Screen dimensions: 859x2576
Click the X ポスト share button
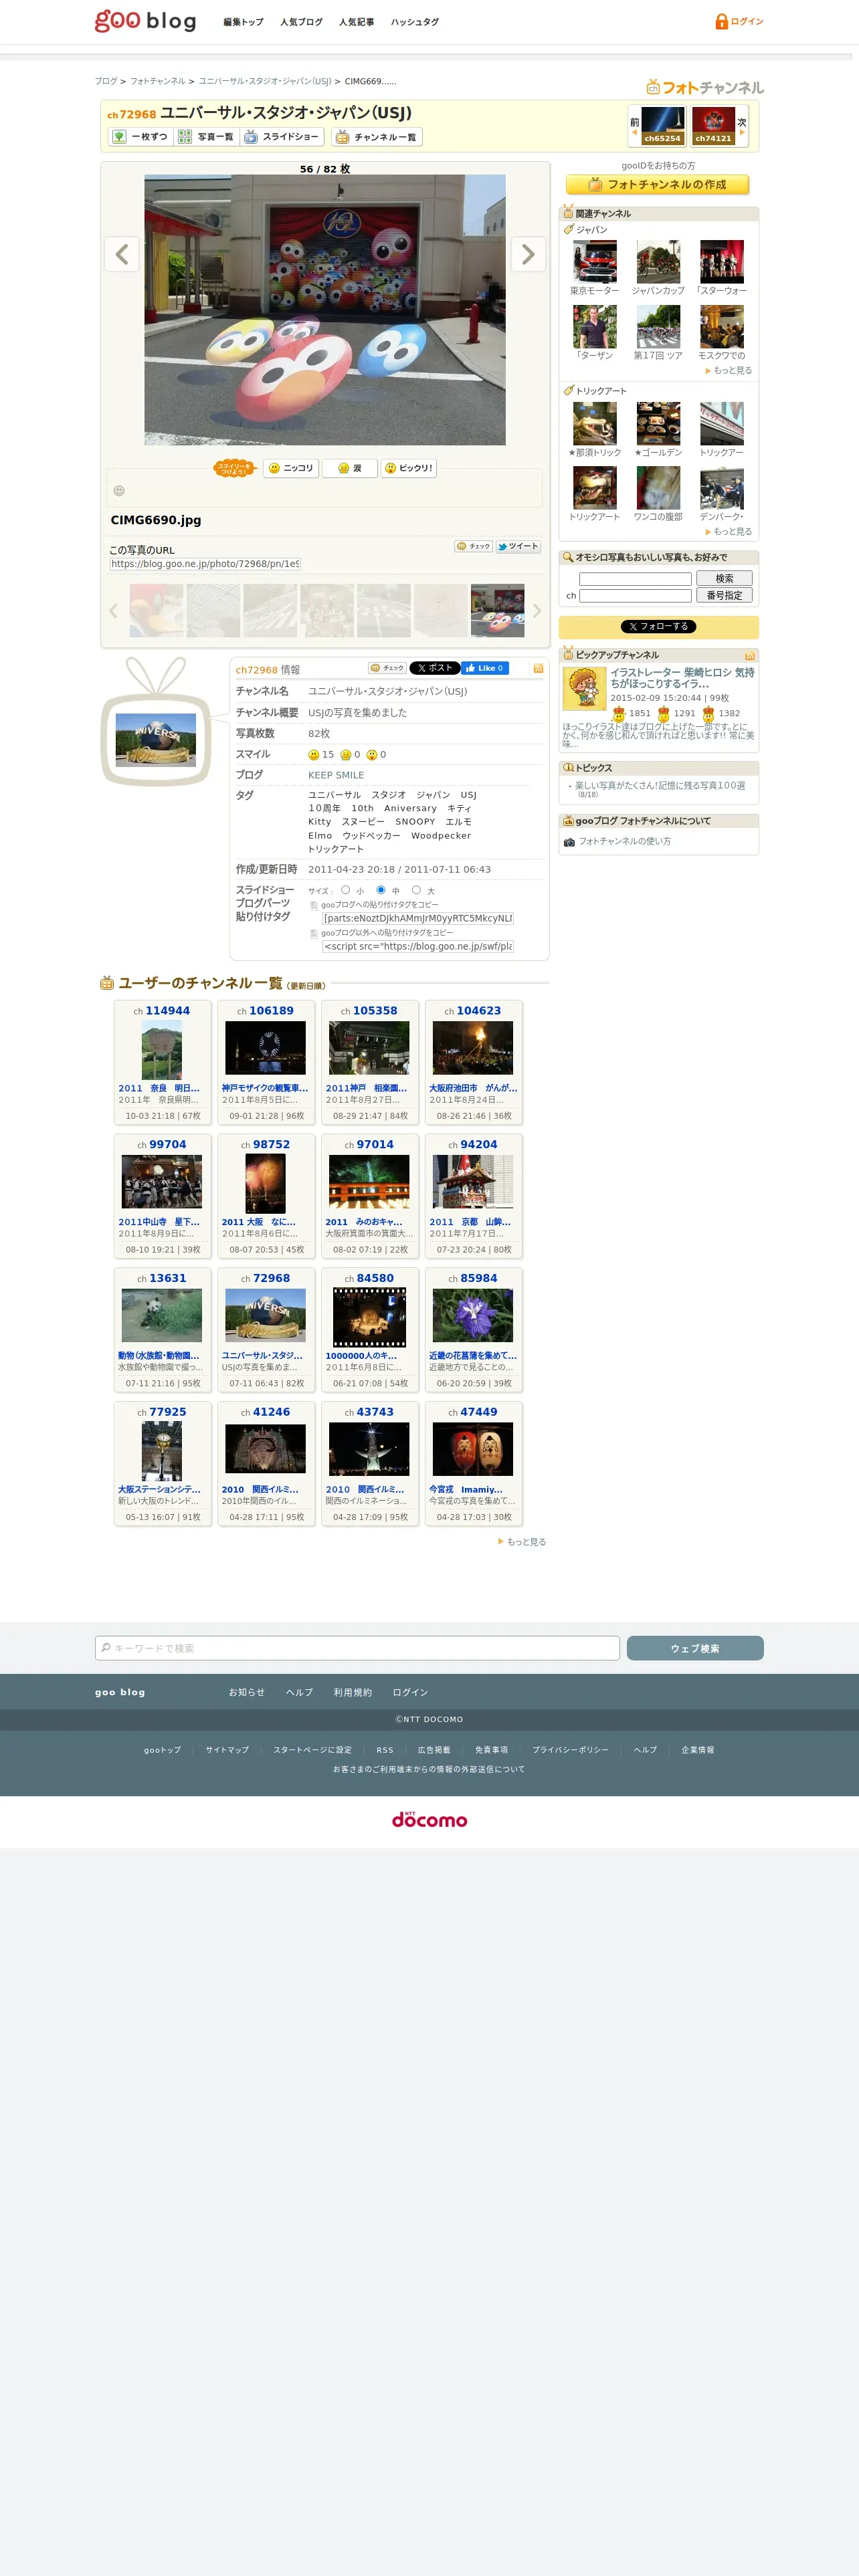(x=434, y=668)
